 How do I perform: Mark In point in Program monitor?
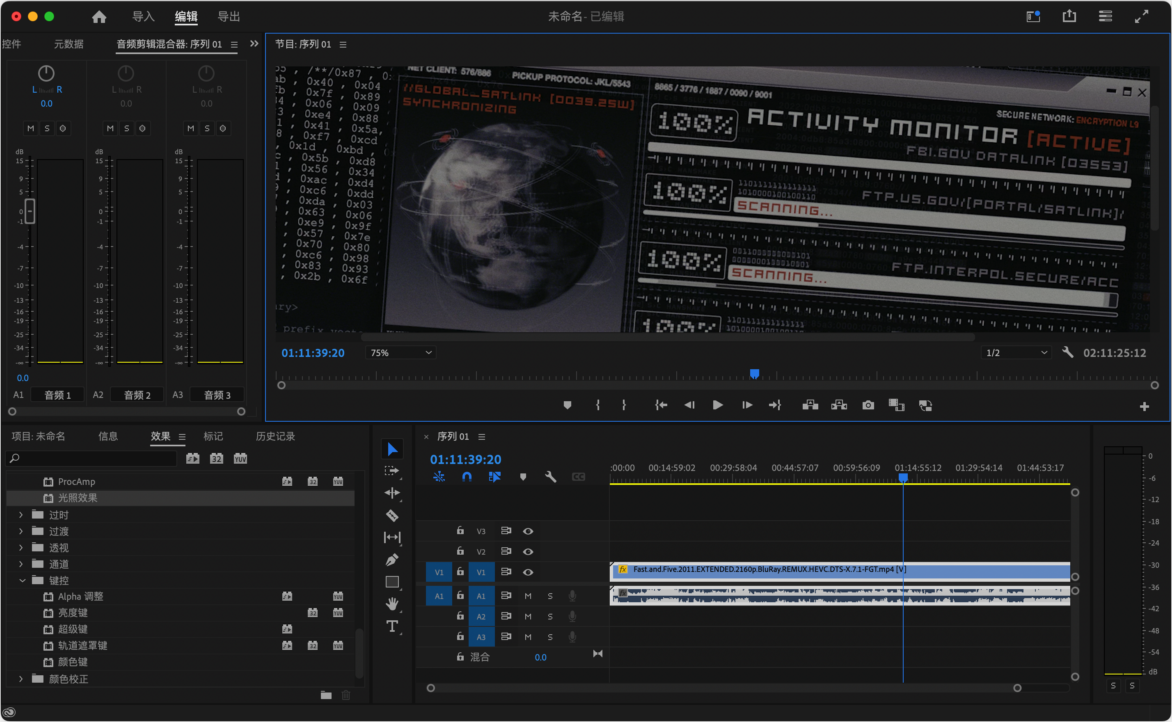click(597, 405)
